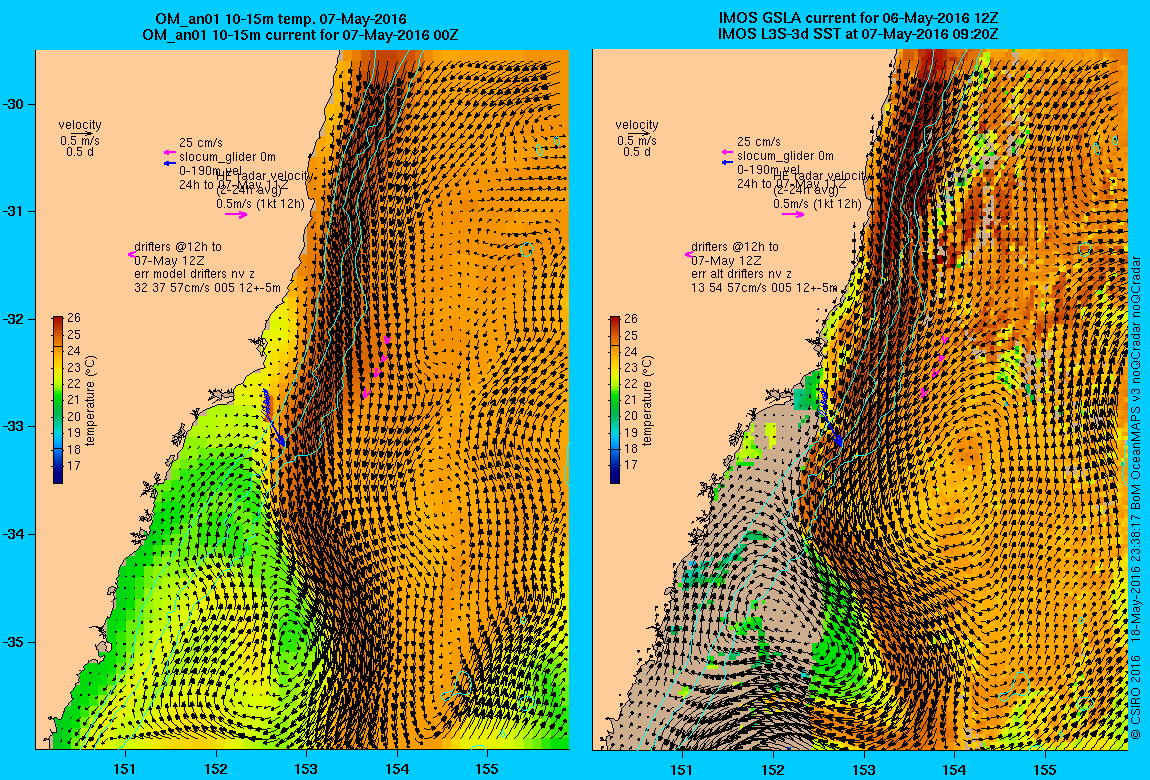The image size is (1150, 780).
Task: Click the black velocity scale arrow in right map
Action: click(640, 133)
